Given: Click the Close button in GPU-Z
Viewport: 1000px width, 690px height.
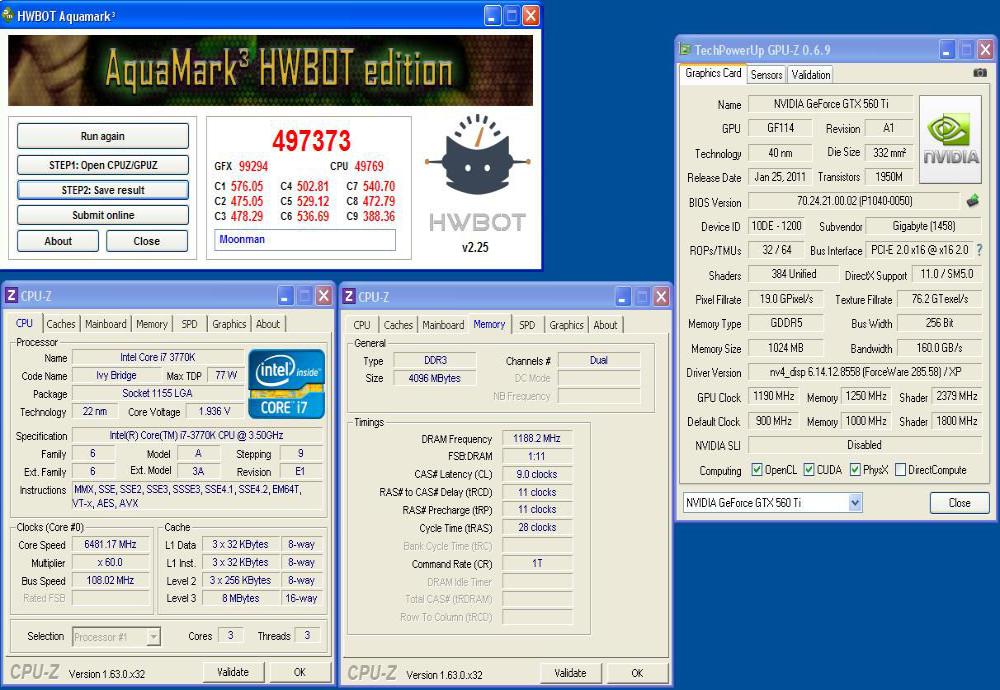Looking at the screenshot, I should point(959,503).
